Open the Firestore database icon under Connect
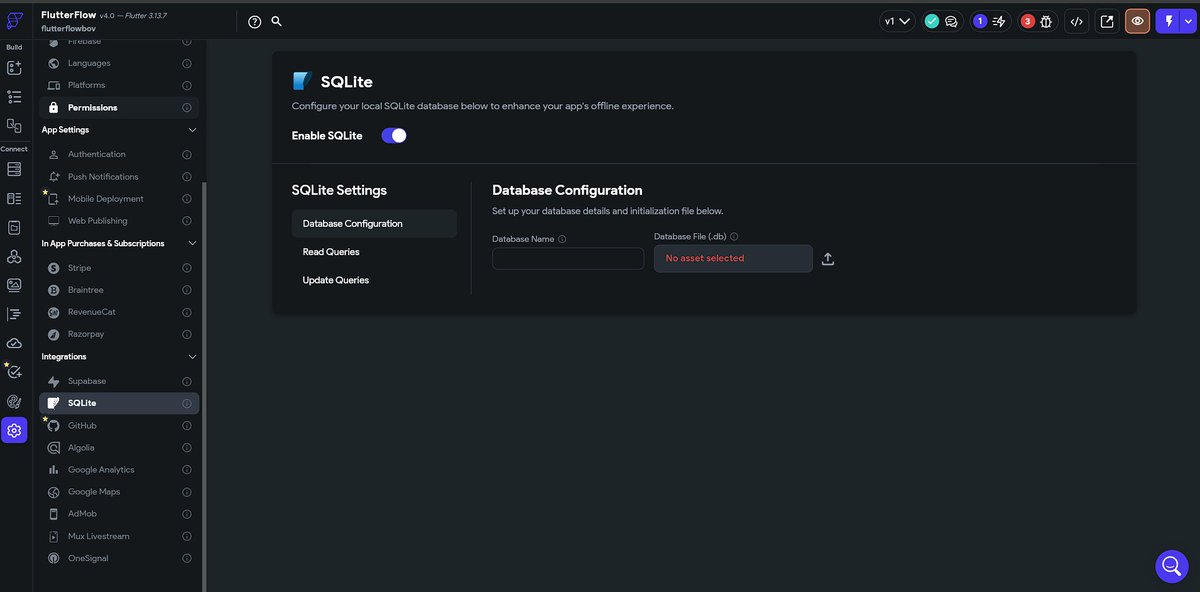The height and width of the screenshot is (592, 1200). 14,169
